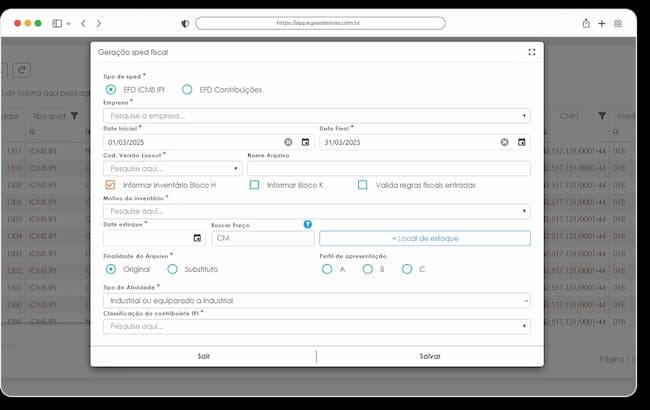Clear the Data Inicial date value
This screenshot has width=650, height=410.
pos(288,142)
